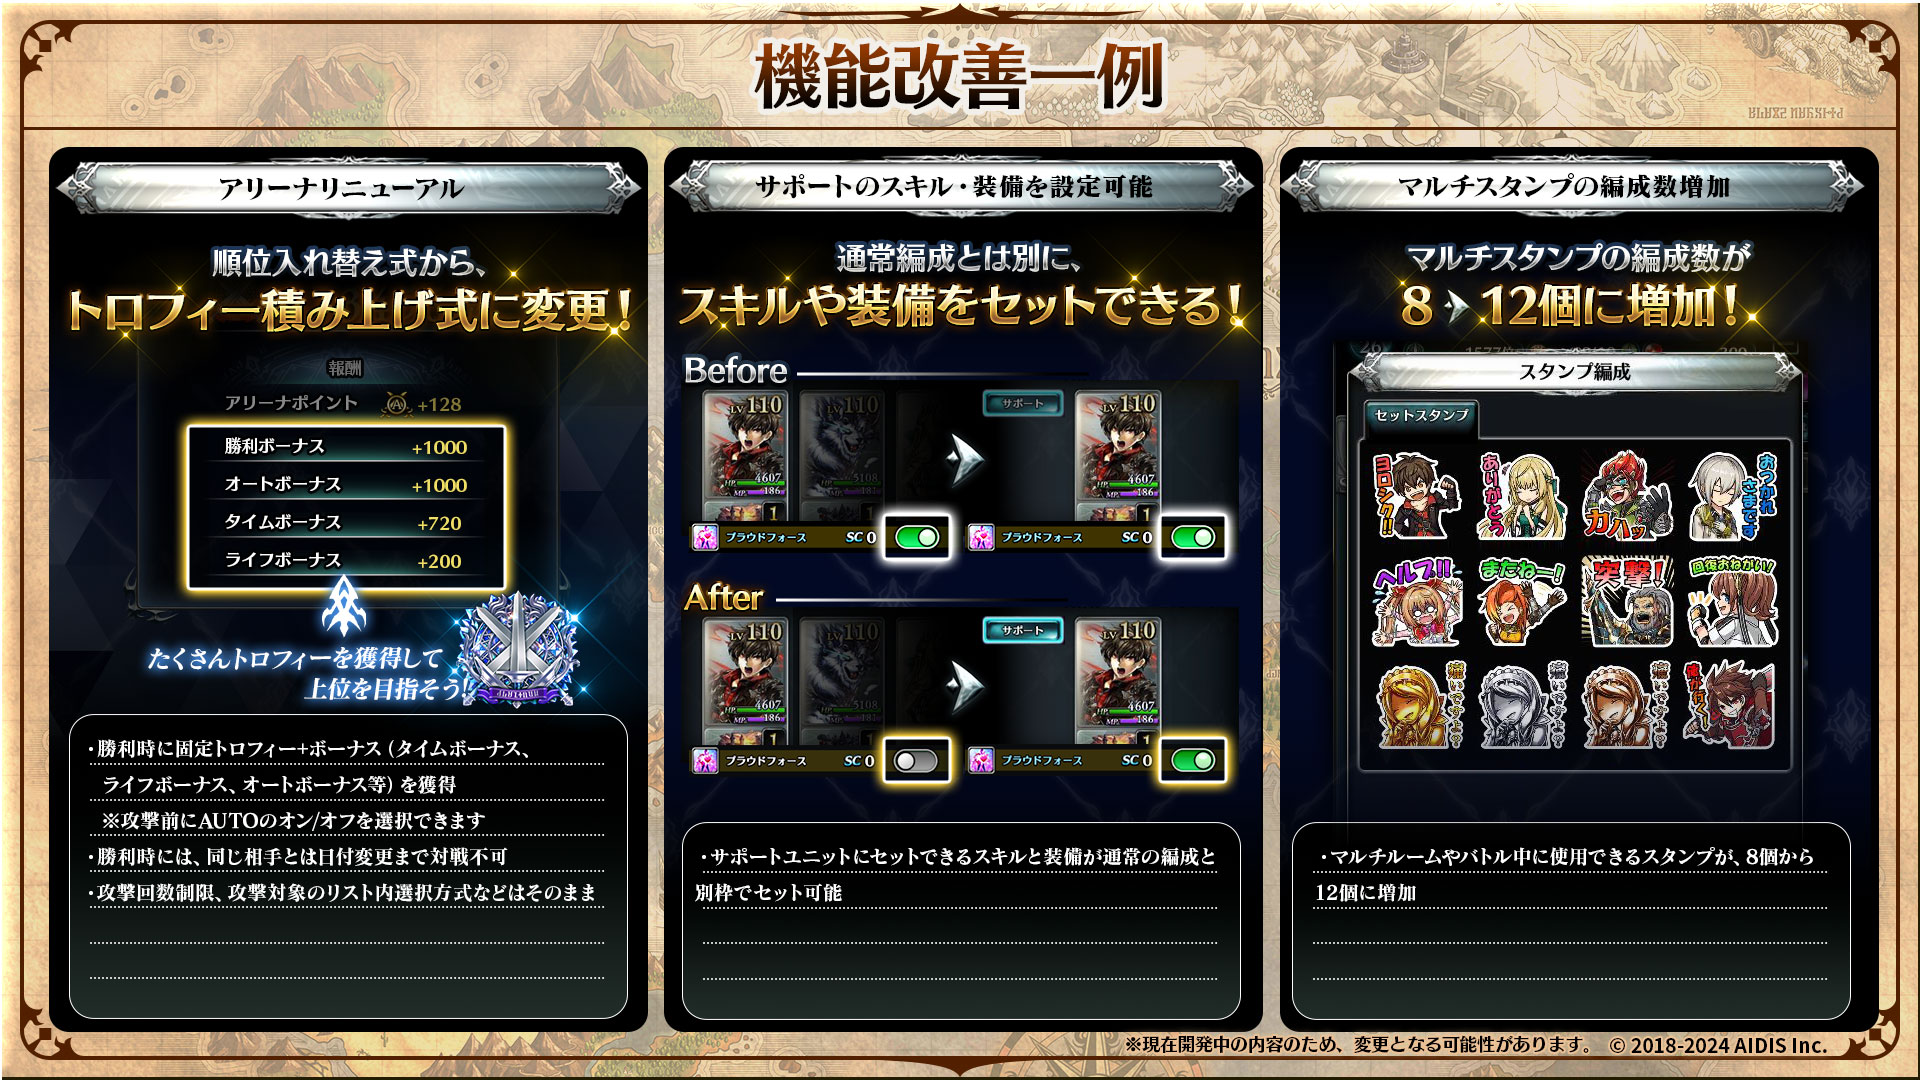Click the 勝利ボーナス +1000 row
The image size is (1920, 1080).
click(x=346, y=447)
